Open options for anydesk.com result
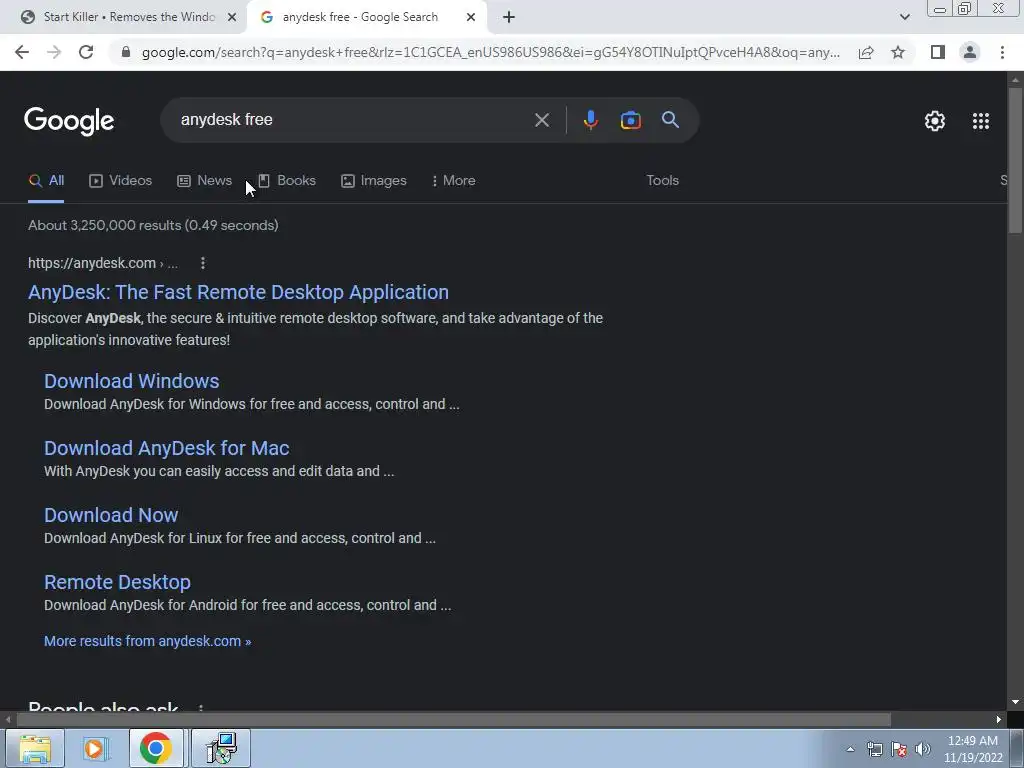This screenshot has width=1024, height=768. point(202,263)
